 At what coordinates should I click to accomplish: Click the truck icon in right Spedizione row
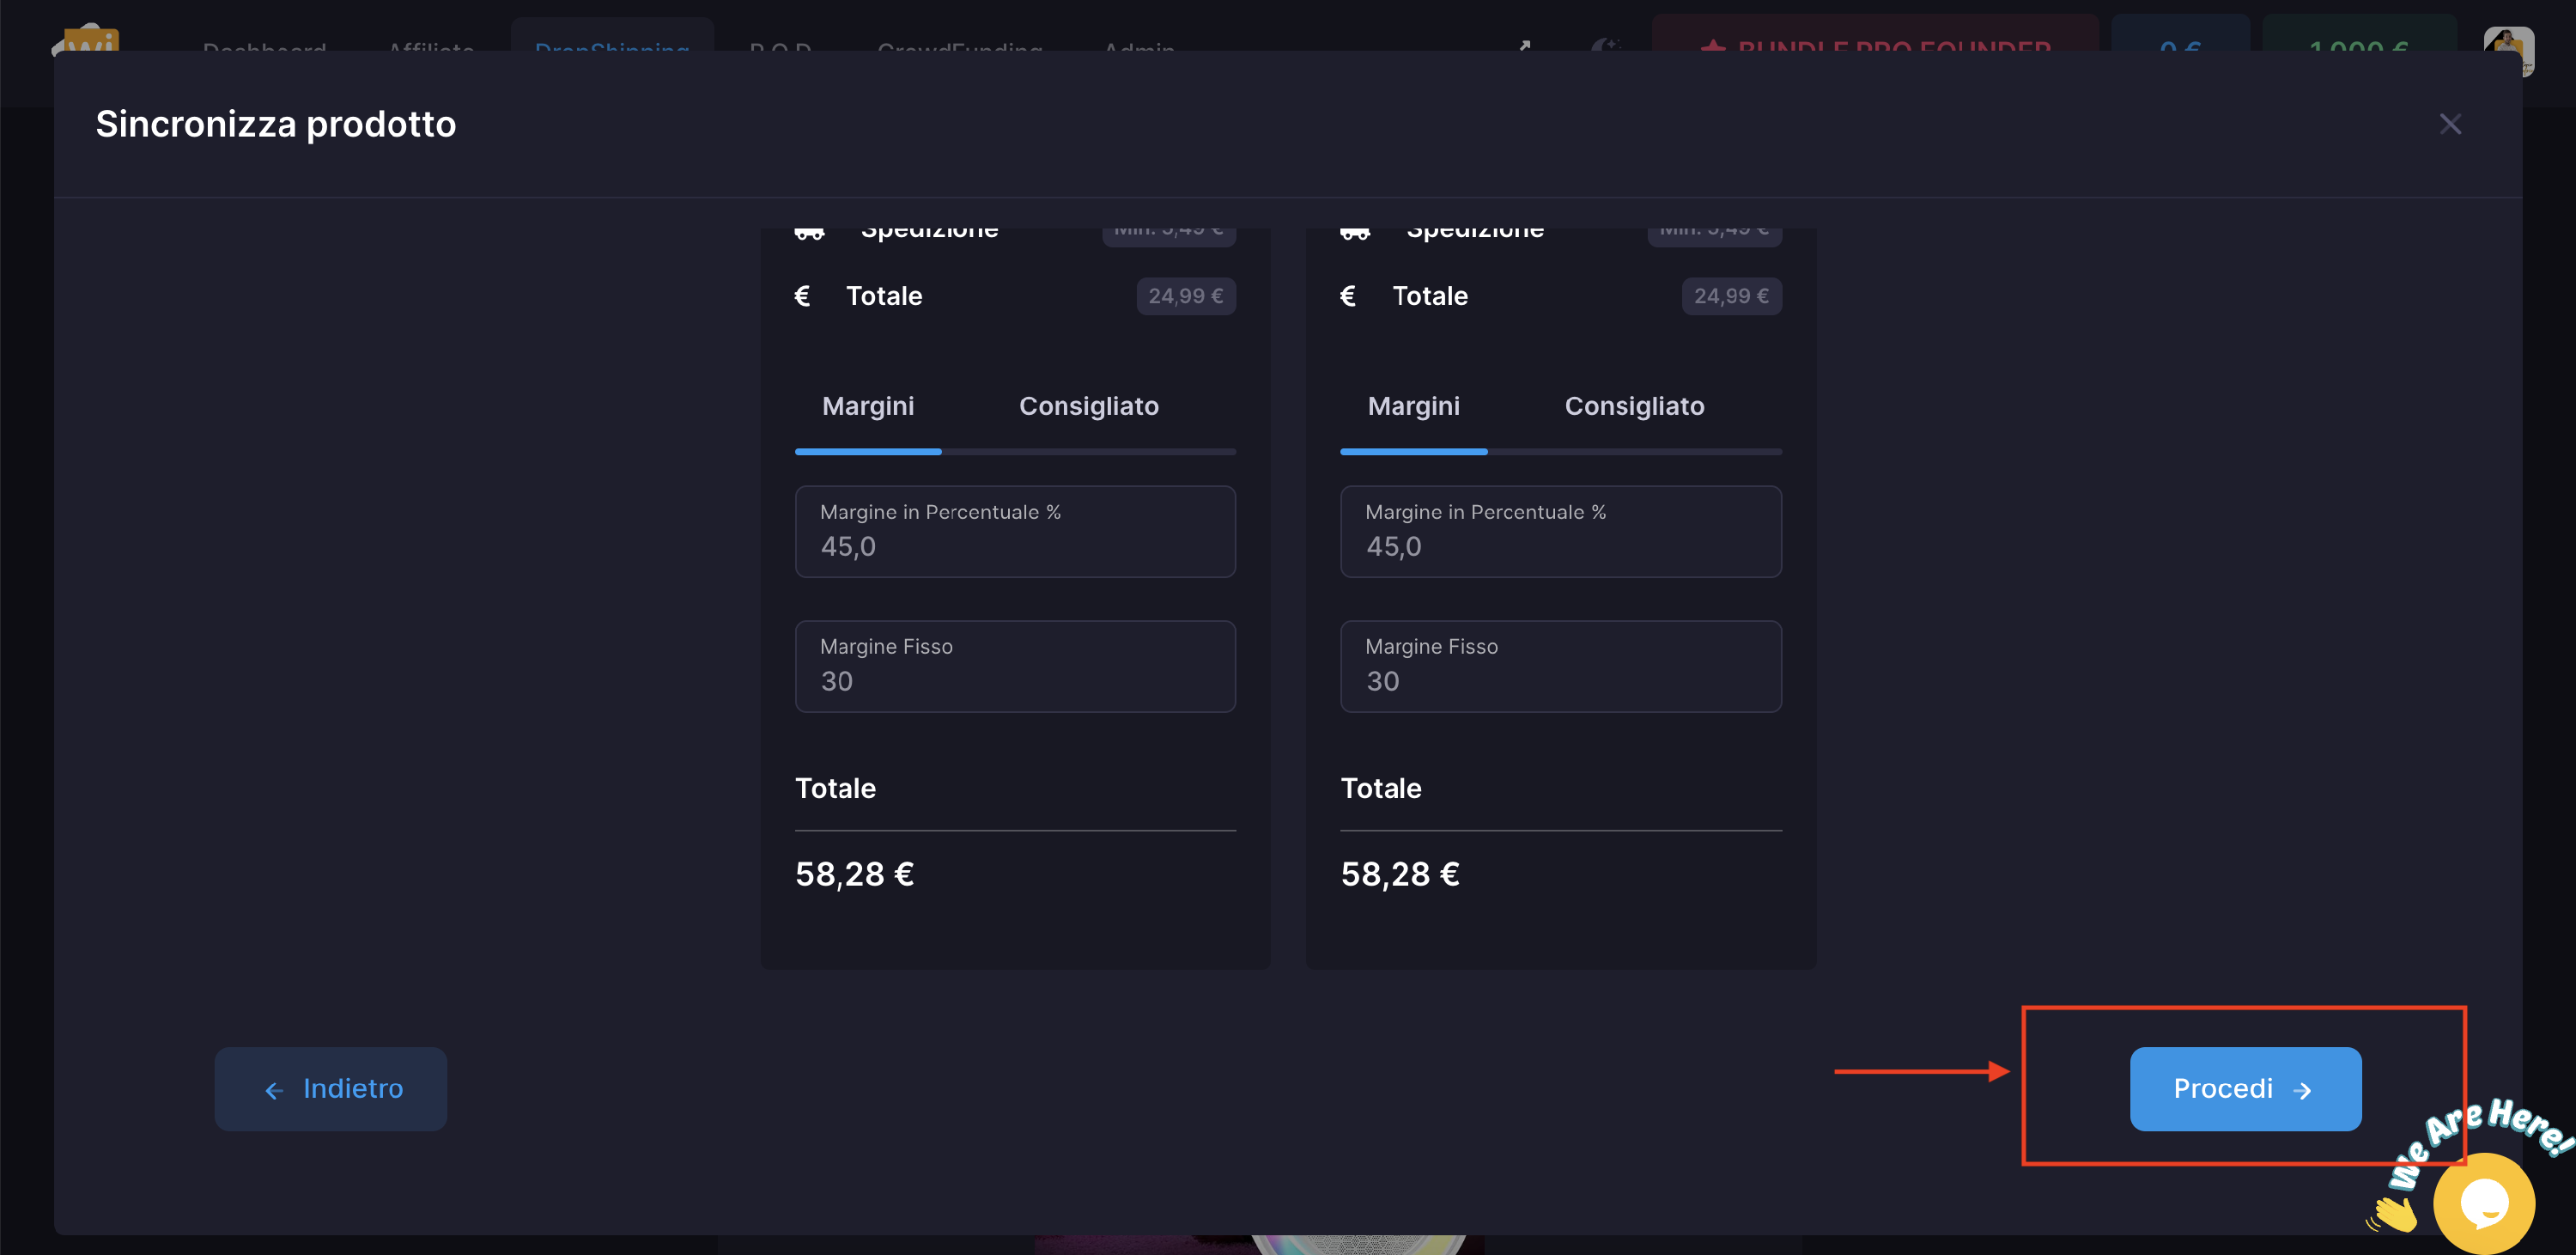click(x=1354, y=233)
